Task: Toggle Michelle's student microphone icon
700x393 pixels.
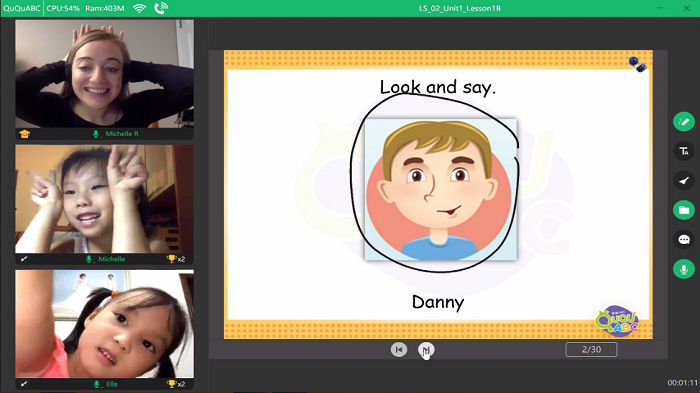Action: pyautogui.click(x=89, y=259)
